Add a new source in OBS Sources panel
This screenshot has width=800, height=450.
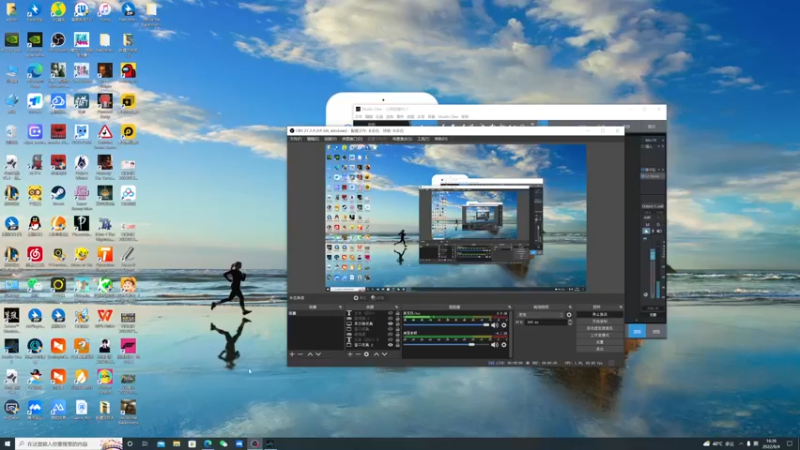[x=350, y=354]
